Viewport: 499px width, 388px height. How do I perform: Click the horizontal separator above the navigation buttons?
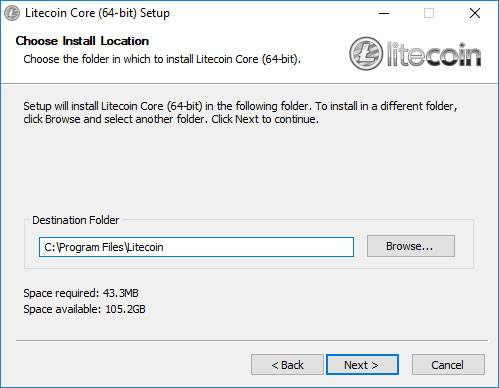252,340
